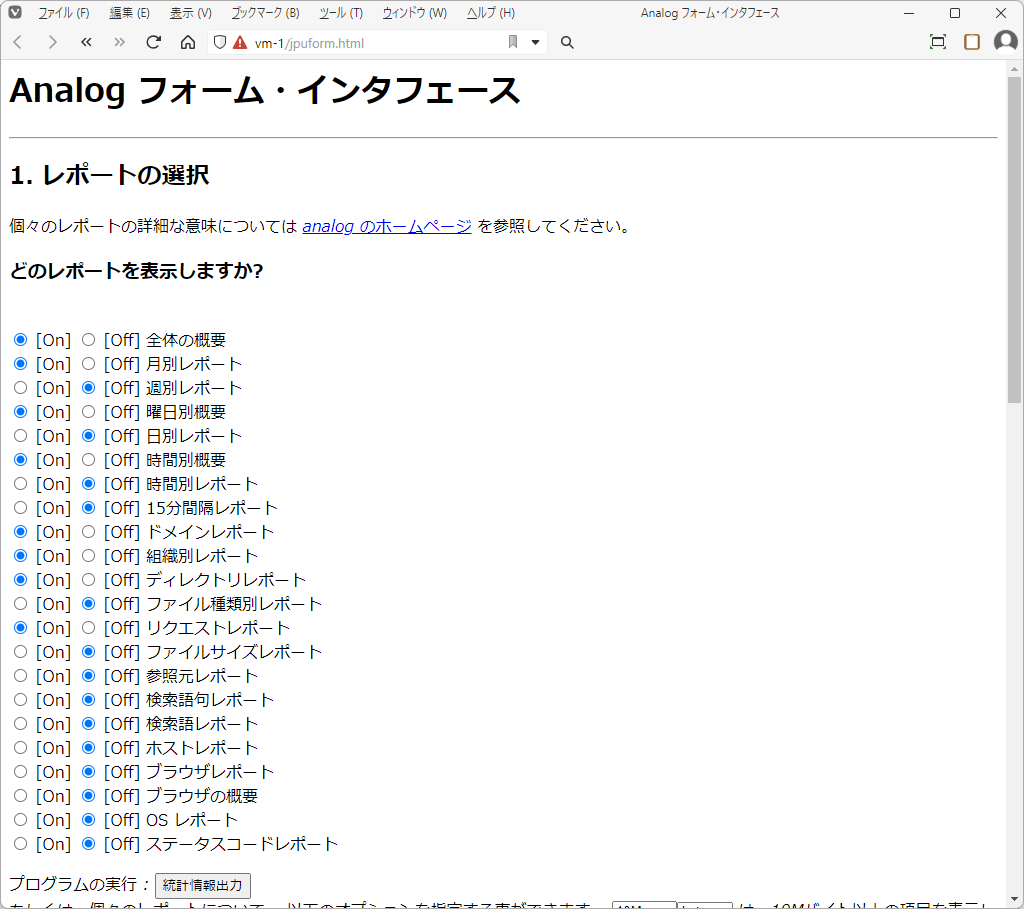The height and width of the screenshot is (909, 1024).
Task: Select On for ブラウザの概要
Action: 20,796
